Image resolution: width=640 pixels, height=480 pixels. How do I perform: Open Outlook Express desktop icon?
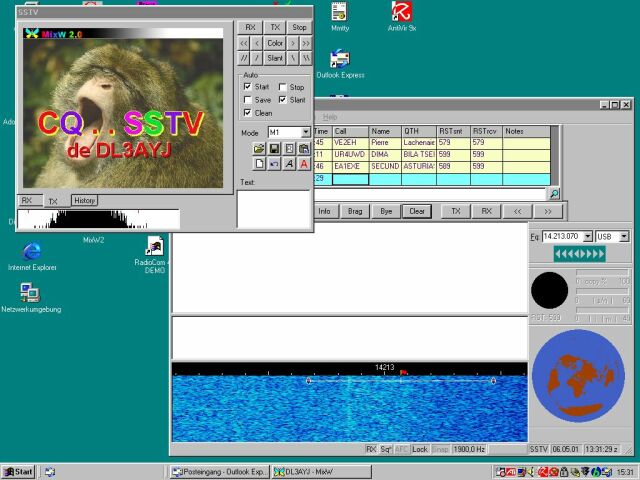point(340,63)
